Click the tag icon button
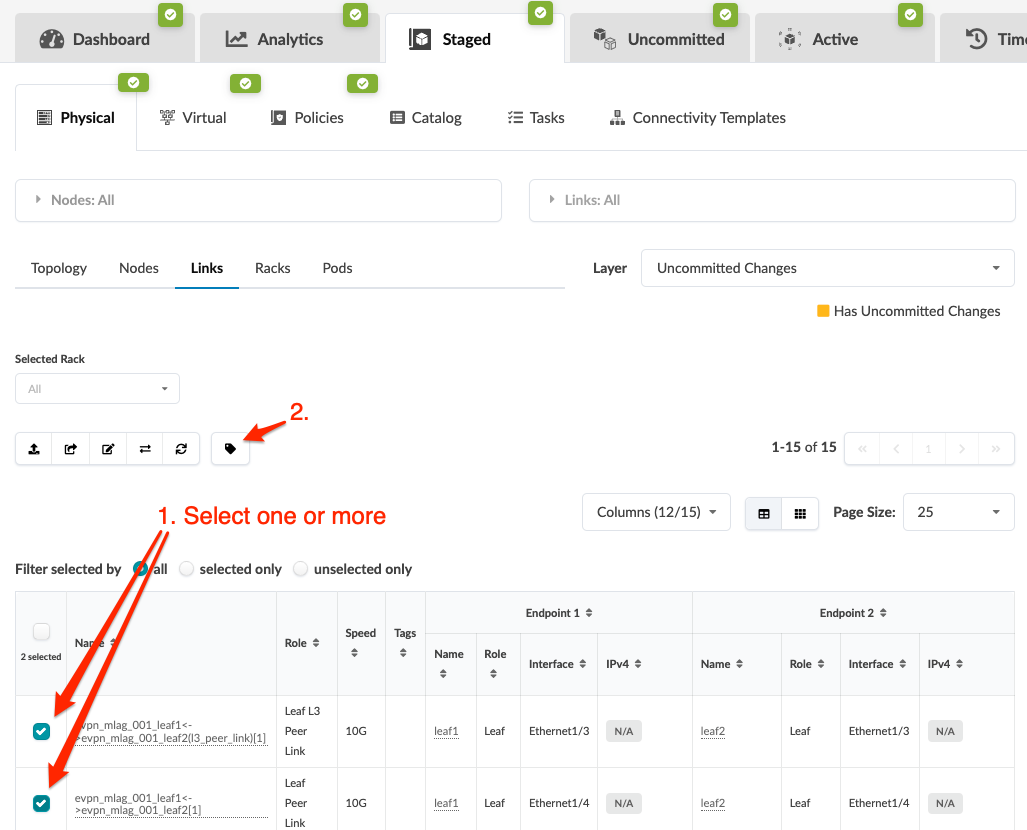Viewport: 1027px width, 830px height. (x=231, y=449)
